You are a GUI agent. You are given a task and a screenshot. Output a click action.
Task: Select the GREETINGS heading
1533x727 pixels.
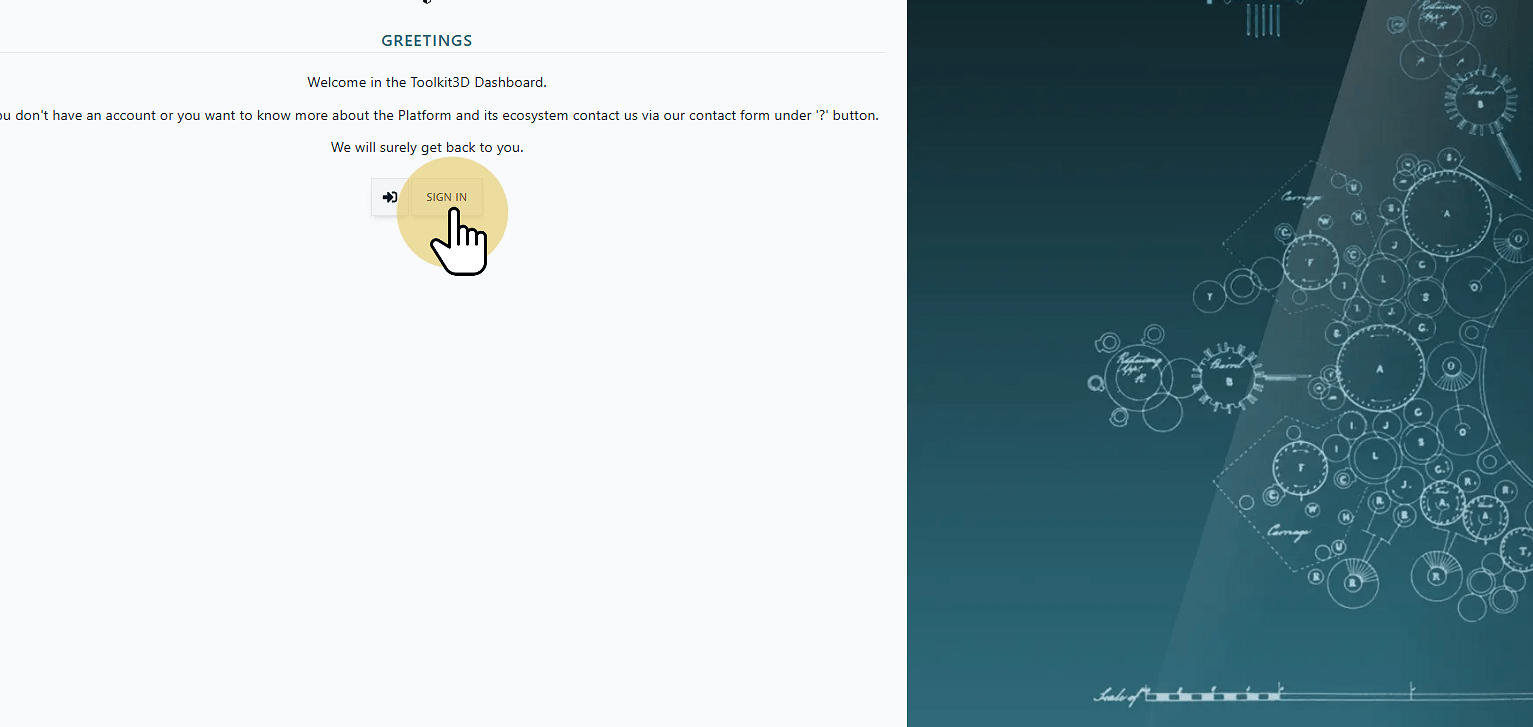427,41
